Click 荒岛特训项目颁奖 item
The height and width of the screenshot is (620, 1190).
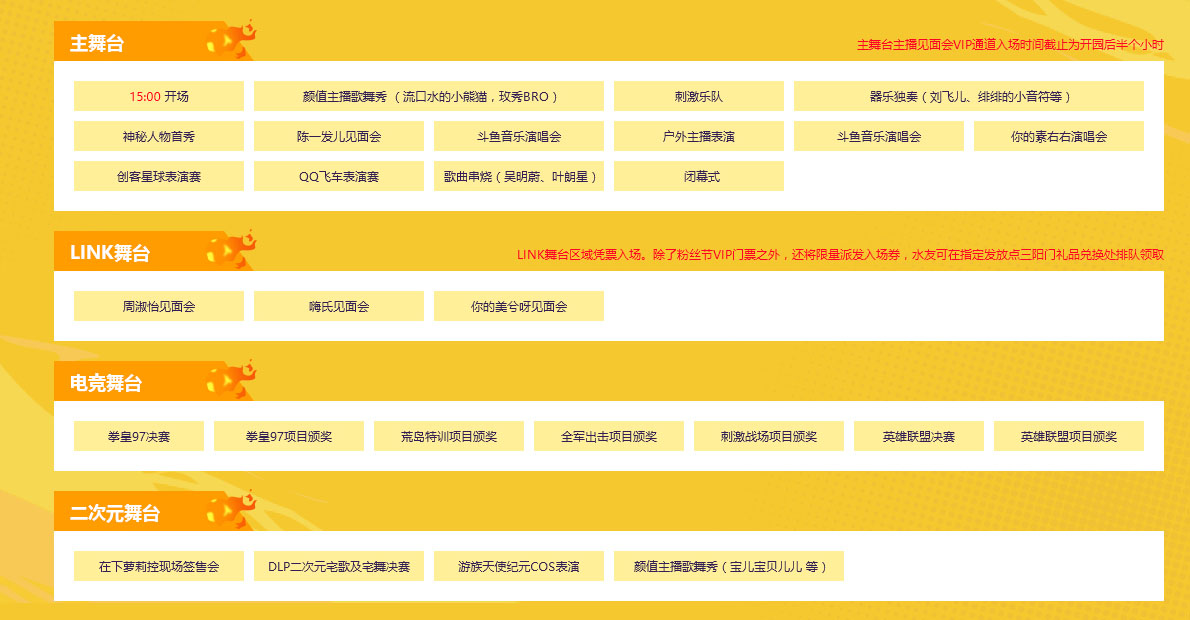pyautogui.click(x=449, y=436)
